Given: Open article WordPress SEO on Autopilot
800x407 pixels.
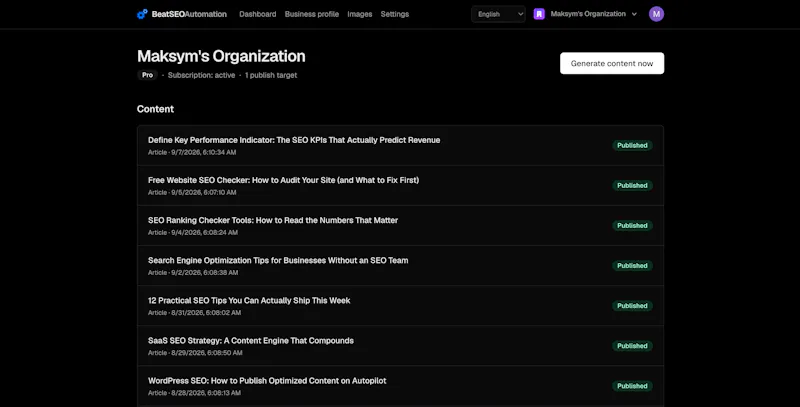Looking at the screenshot, I should 267,381.
